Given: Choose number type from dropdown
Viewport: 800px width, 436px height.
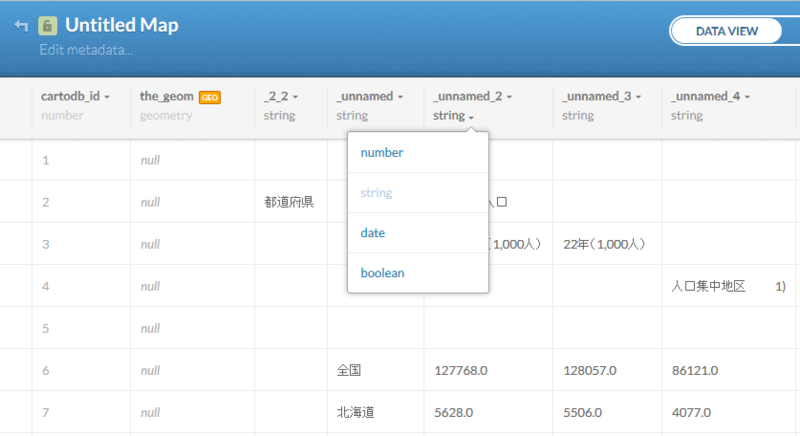Looking at the screenshot, I should (382, 152).
